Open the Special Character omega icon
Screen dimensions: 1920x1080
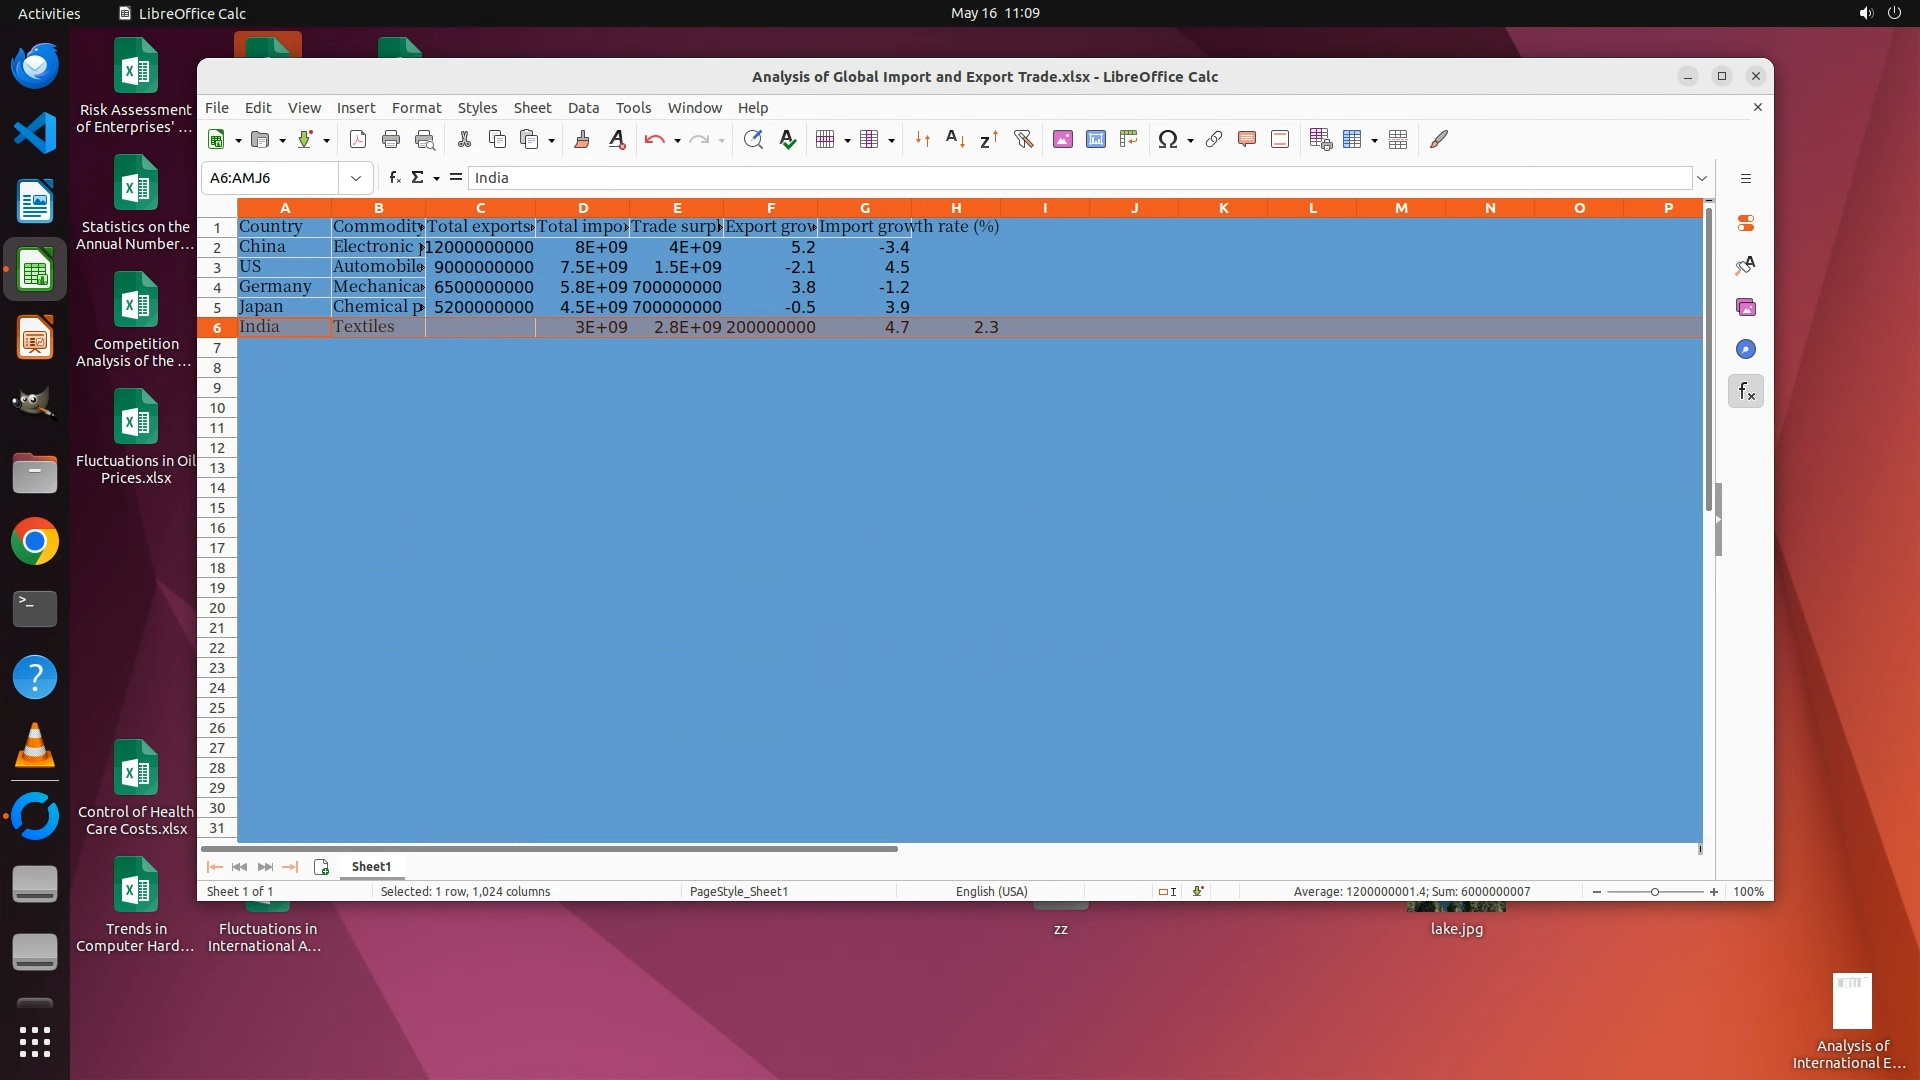1167,140
